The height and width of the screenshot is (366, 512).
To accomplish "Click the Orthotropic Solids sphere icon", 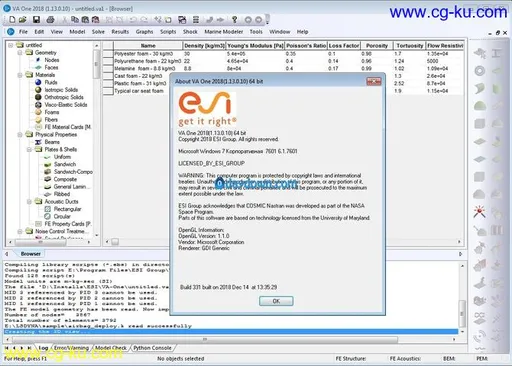I will [38, 97].
